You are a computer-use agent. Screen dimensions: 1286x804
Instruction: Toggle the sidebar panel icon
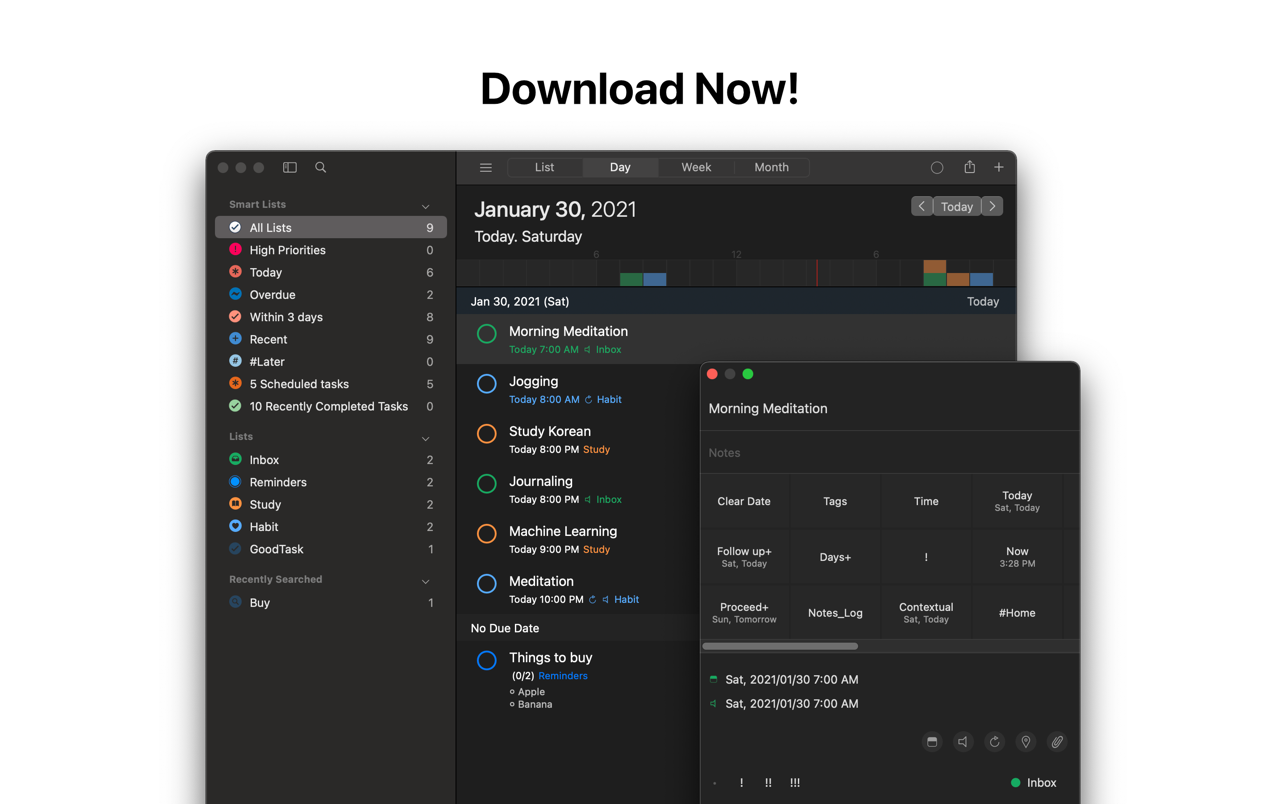[290, 168]
